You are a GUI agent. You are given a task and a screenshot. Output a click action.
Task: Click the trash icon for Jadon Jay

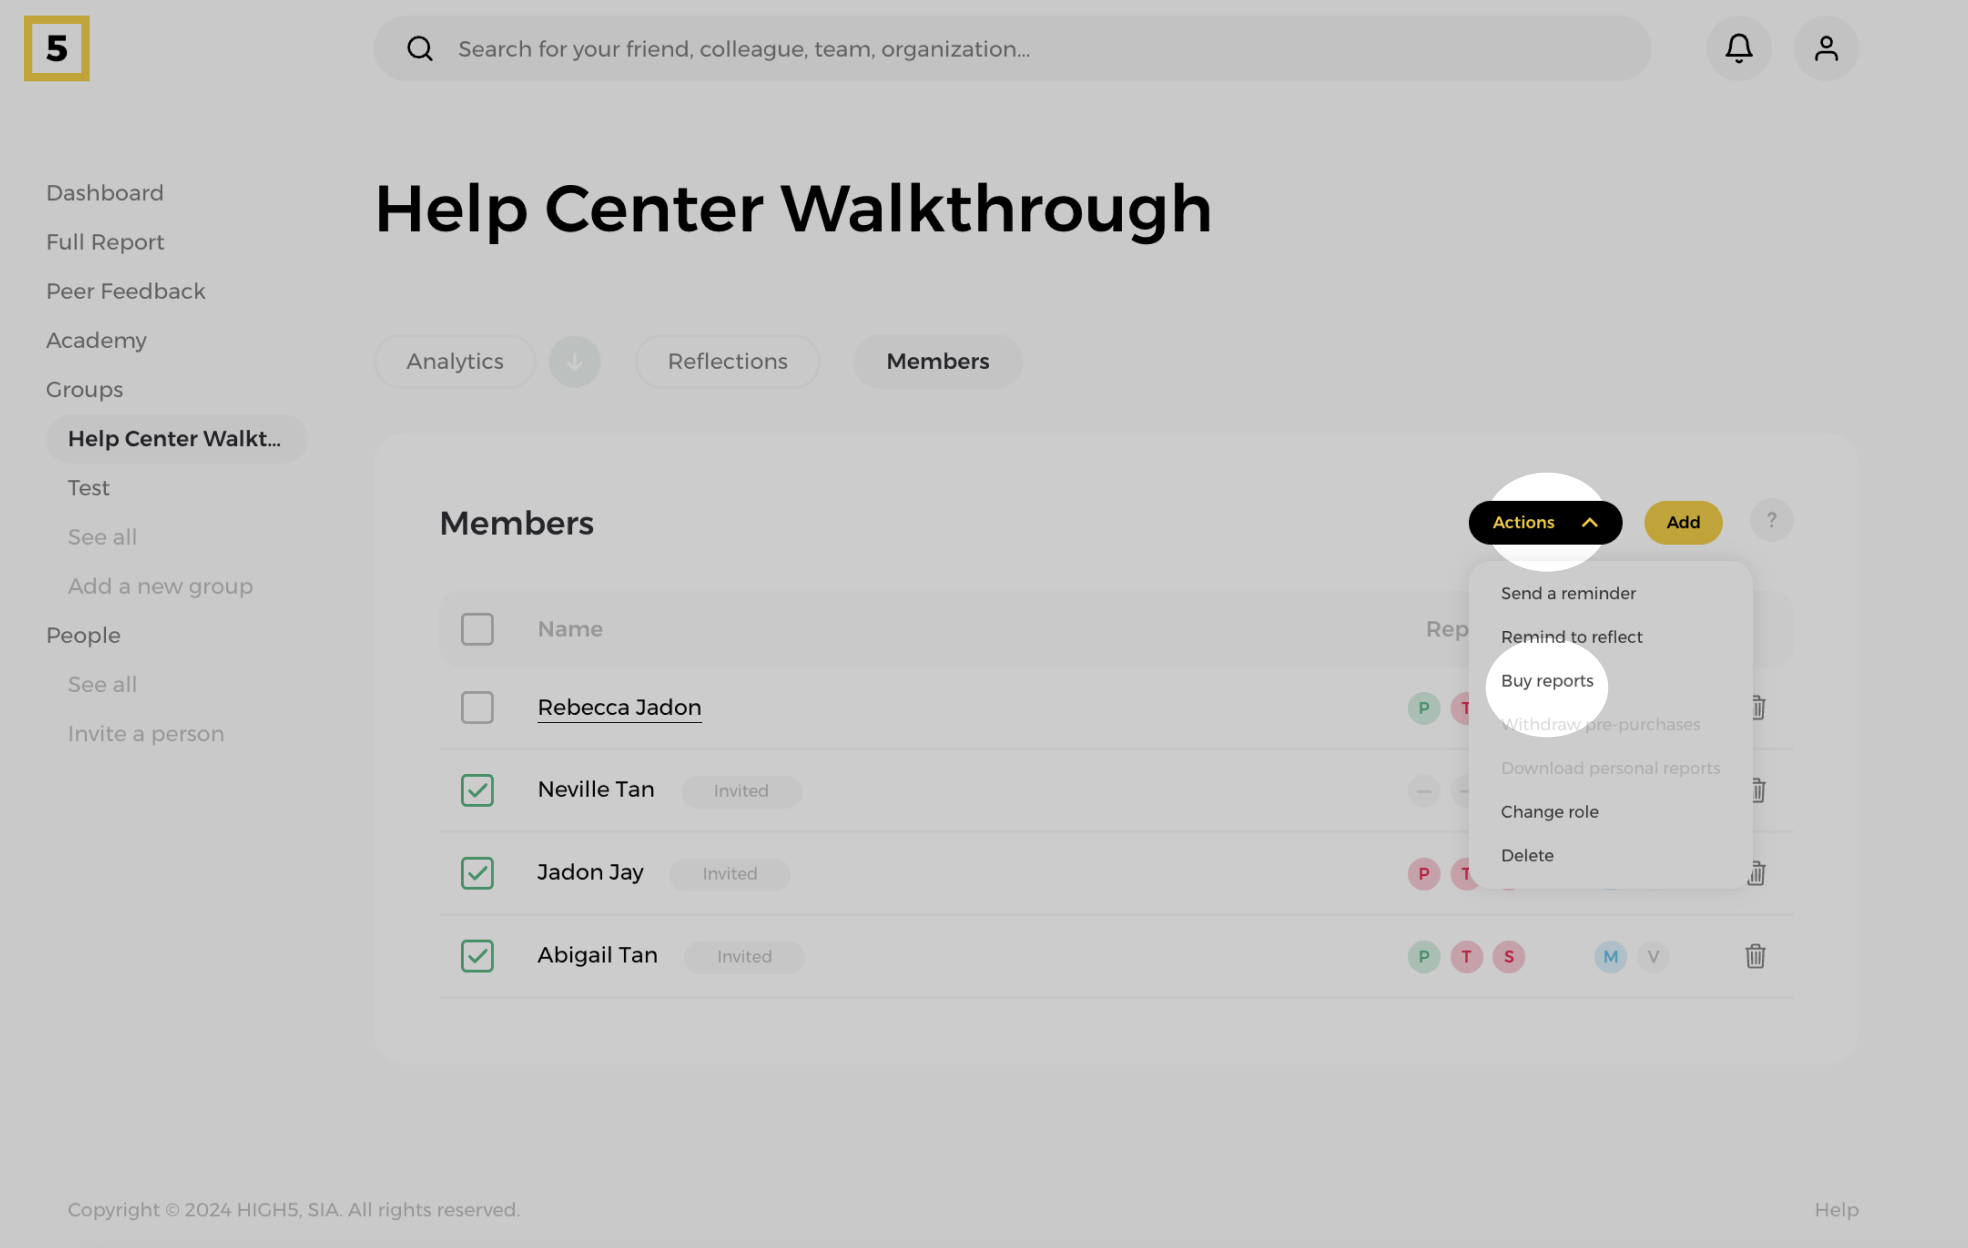coord(1757,873)
